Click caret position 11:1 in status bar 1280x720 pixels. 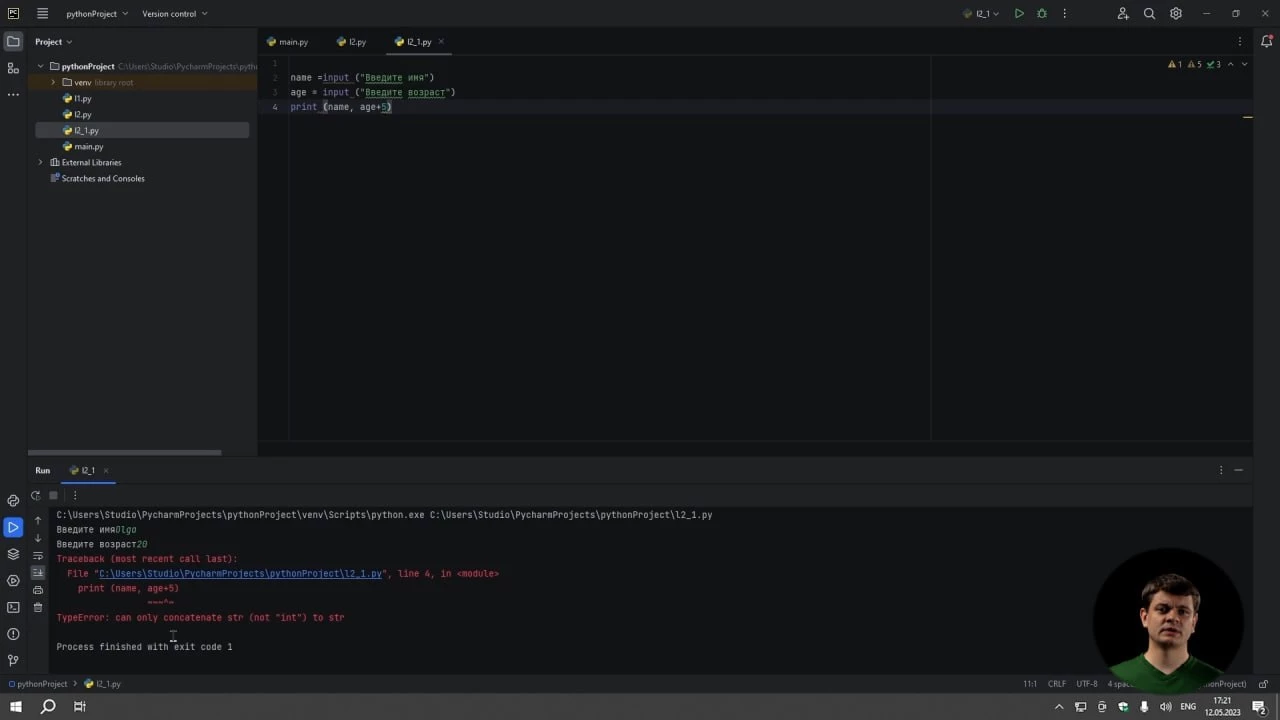click(1030, 684)
